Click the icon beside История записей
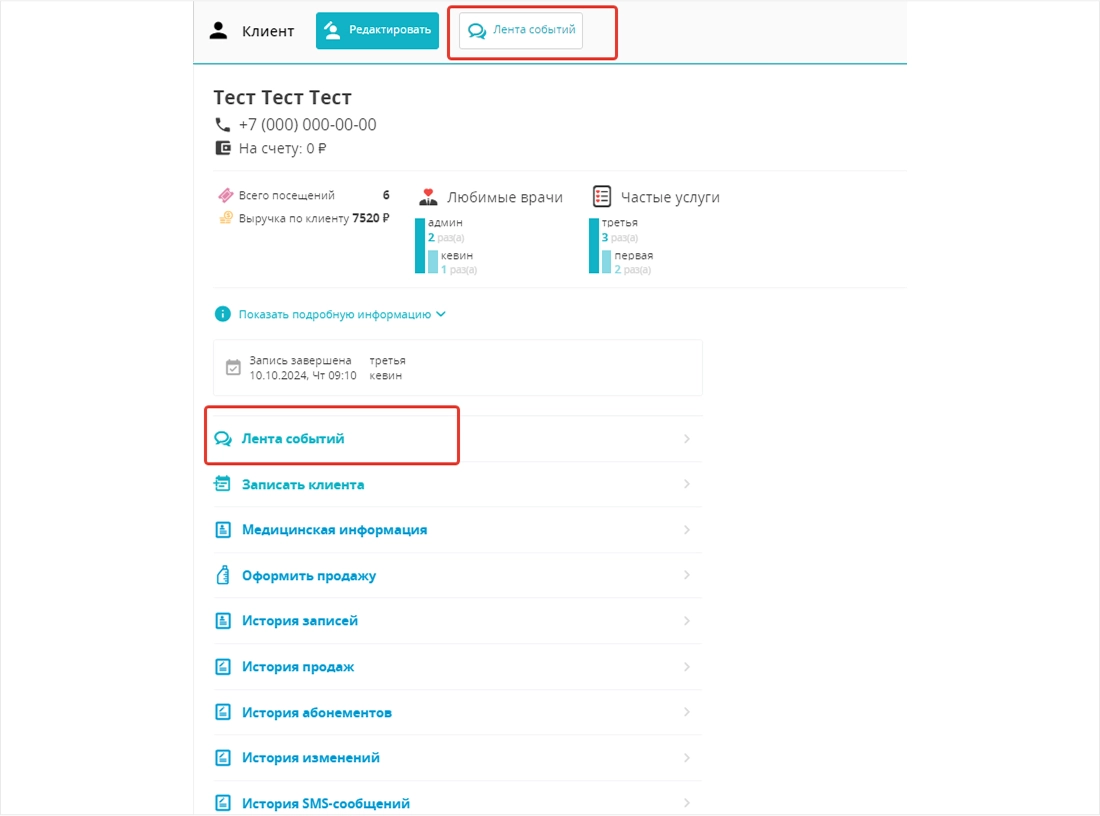This screenshot has width=1100, height=816. click(x=222, y=621)
